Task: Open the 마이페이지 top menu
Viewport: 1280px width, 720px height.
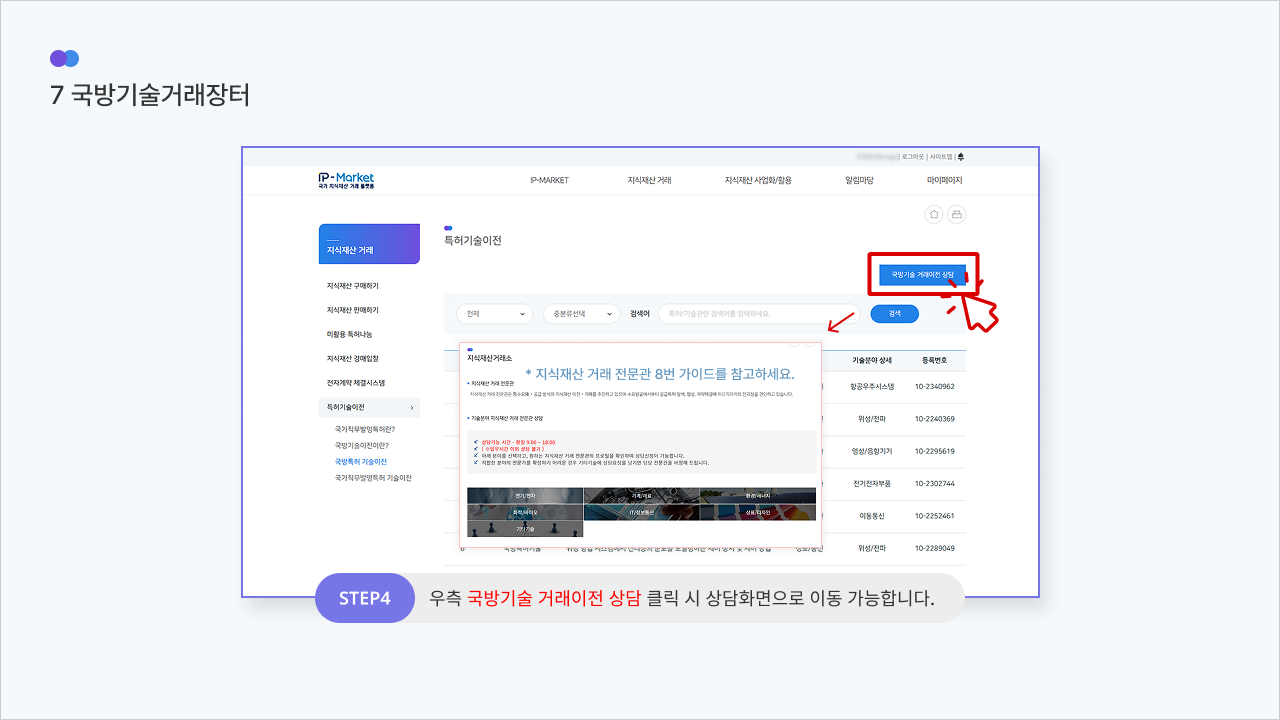Action: (x=944, y=180)
